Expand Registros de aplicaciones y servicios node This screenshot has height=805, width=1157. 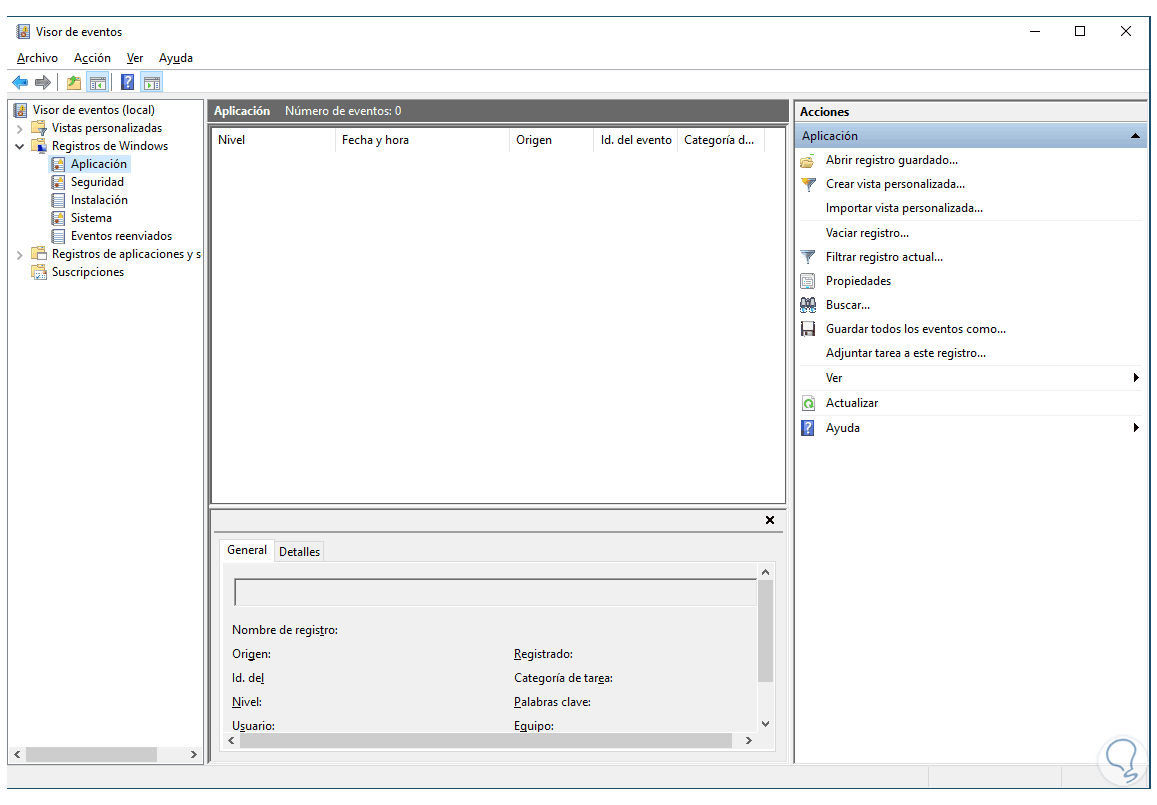[x=20, y=255]
